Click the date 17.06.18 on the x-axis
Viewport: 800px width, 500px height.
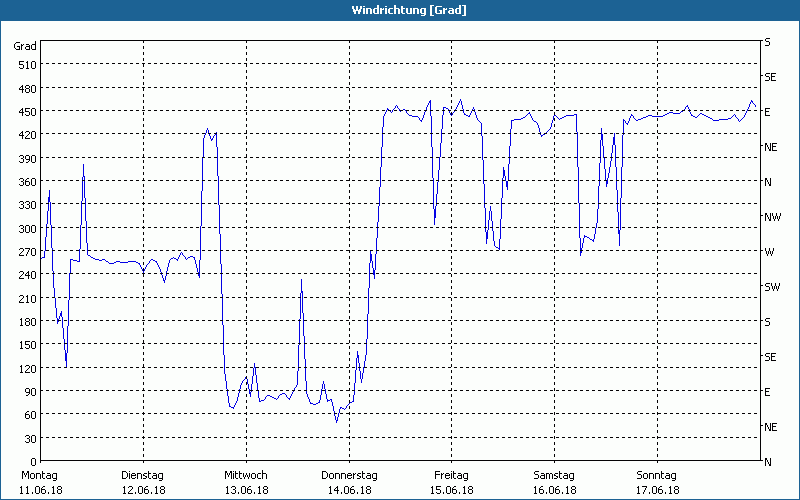(x=657, y=490)
